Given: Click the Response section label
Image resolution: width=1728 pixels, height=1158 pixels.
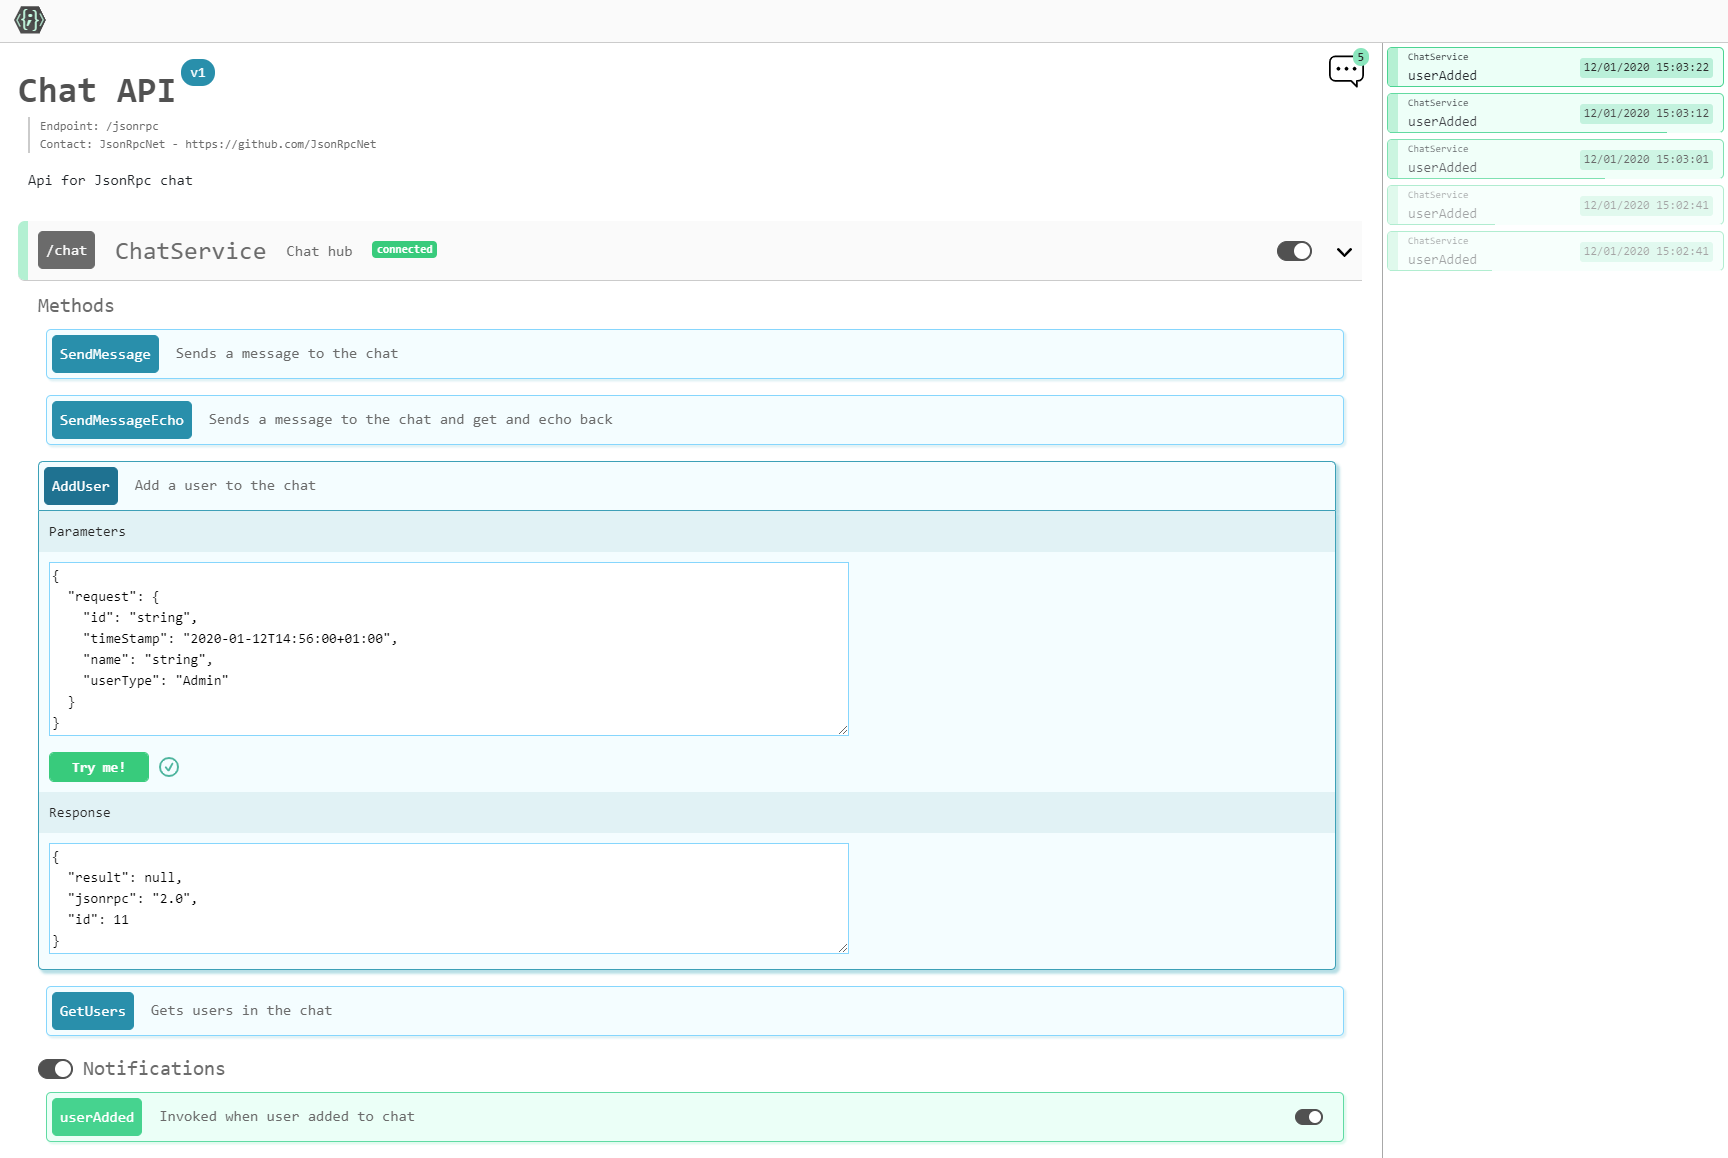Looking at the screenshot, I should [80, 813].
